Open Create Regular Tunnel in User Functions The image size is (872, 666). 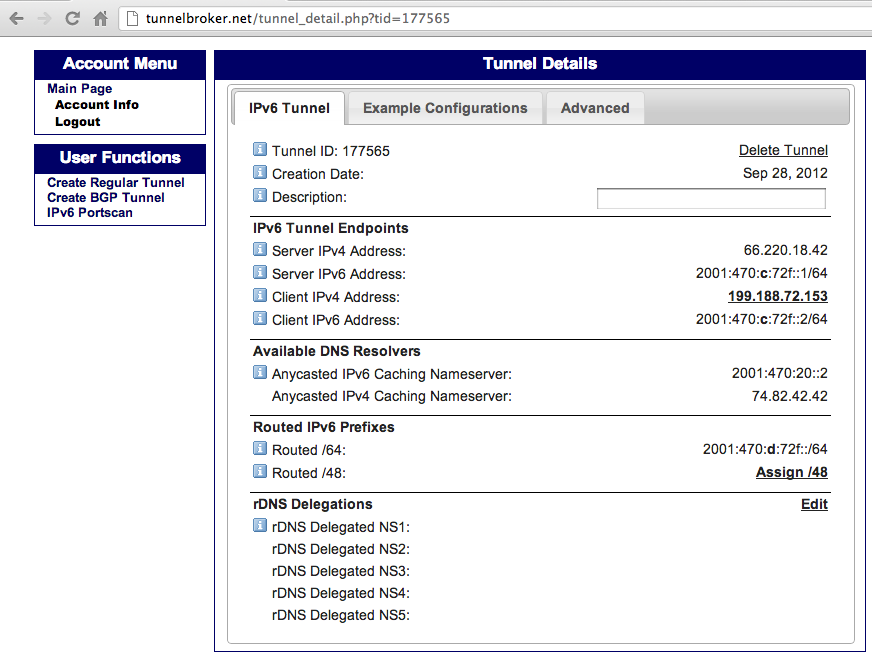[x=116, y=183]
